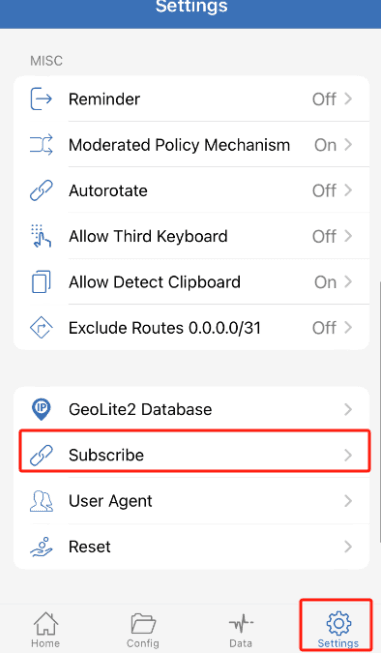
Task: Open Subscribe row chevron arrow
Action: click(x=348, y=455)
